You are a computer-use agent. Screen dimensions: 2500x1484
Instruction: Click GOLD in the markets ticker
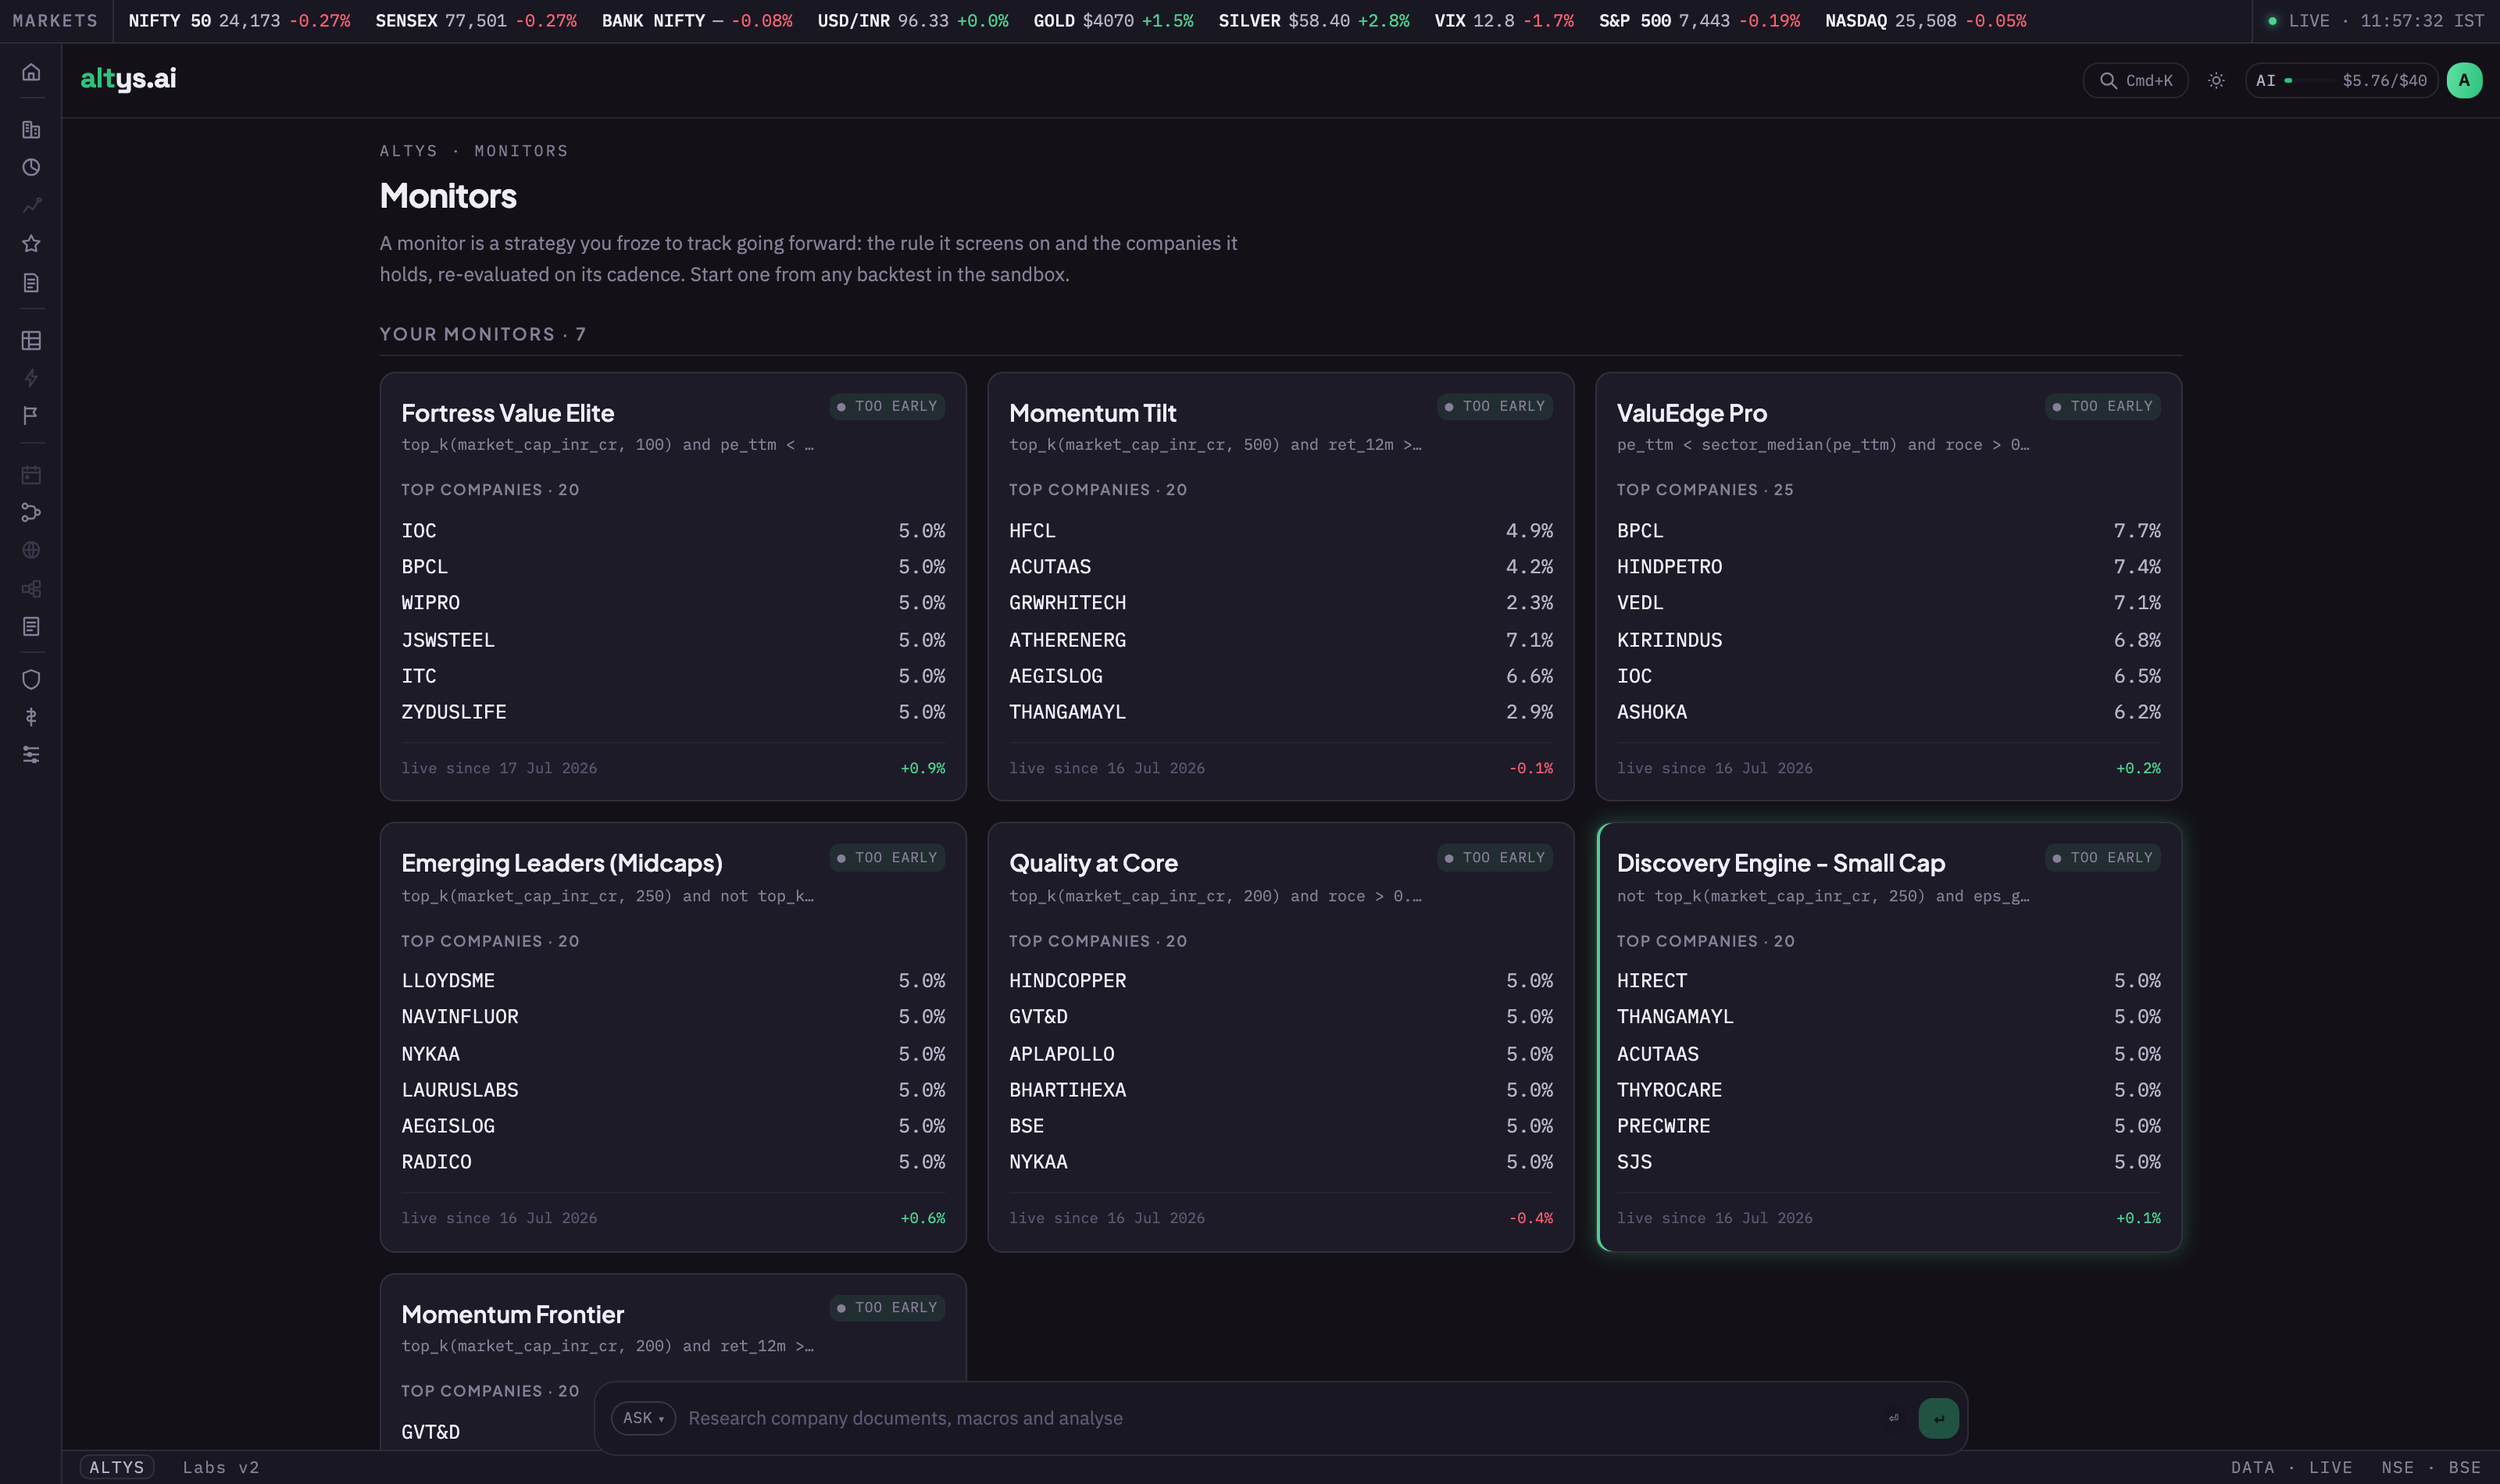point(1113,21)
